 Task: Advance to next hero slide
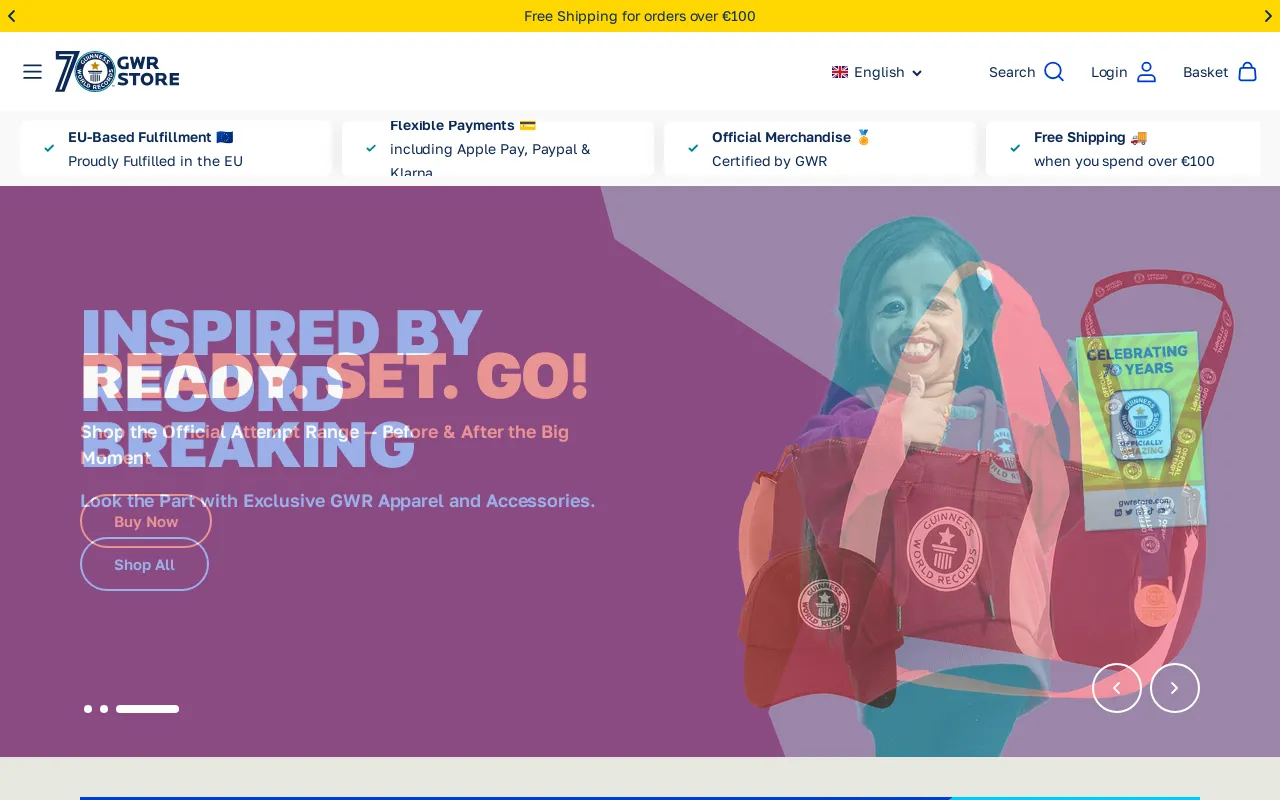(1174, 688)
